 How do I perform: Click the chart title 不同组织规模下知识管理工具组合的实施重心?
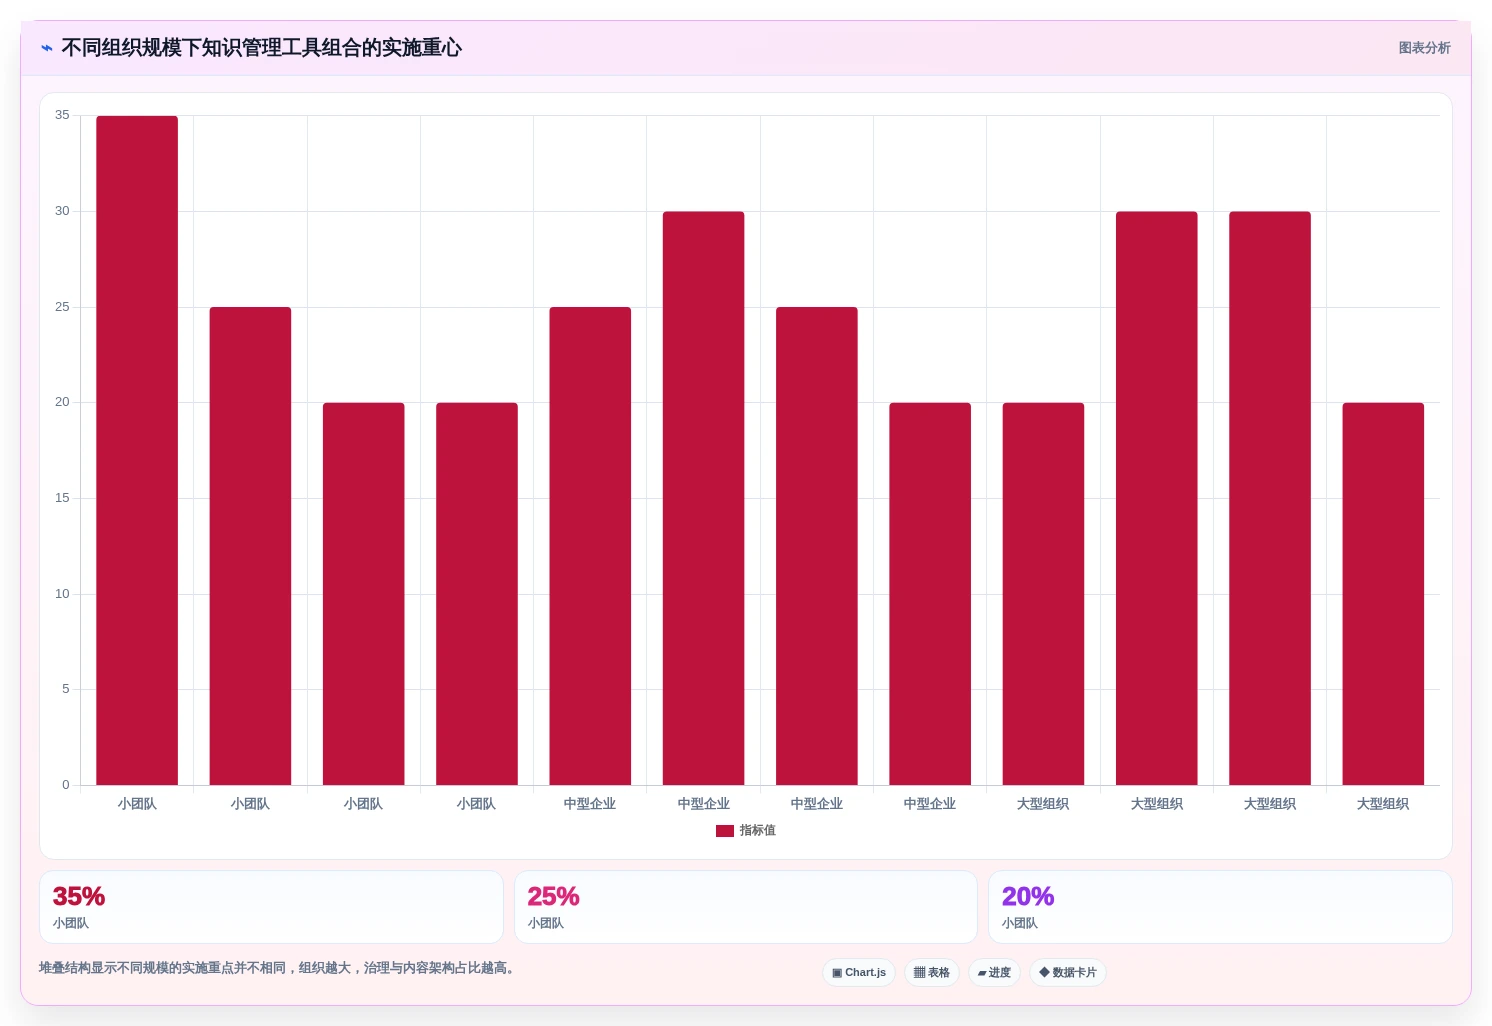[x=262, y=48]
